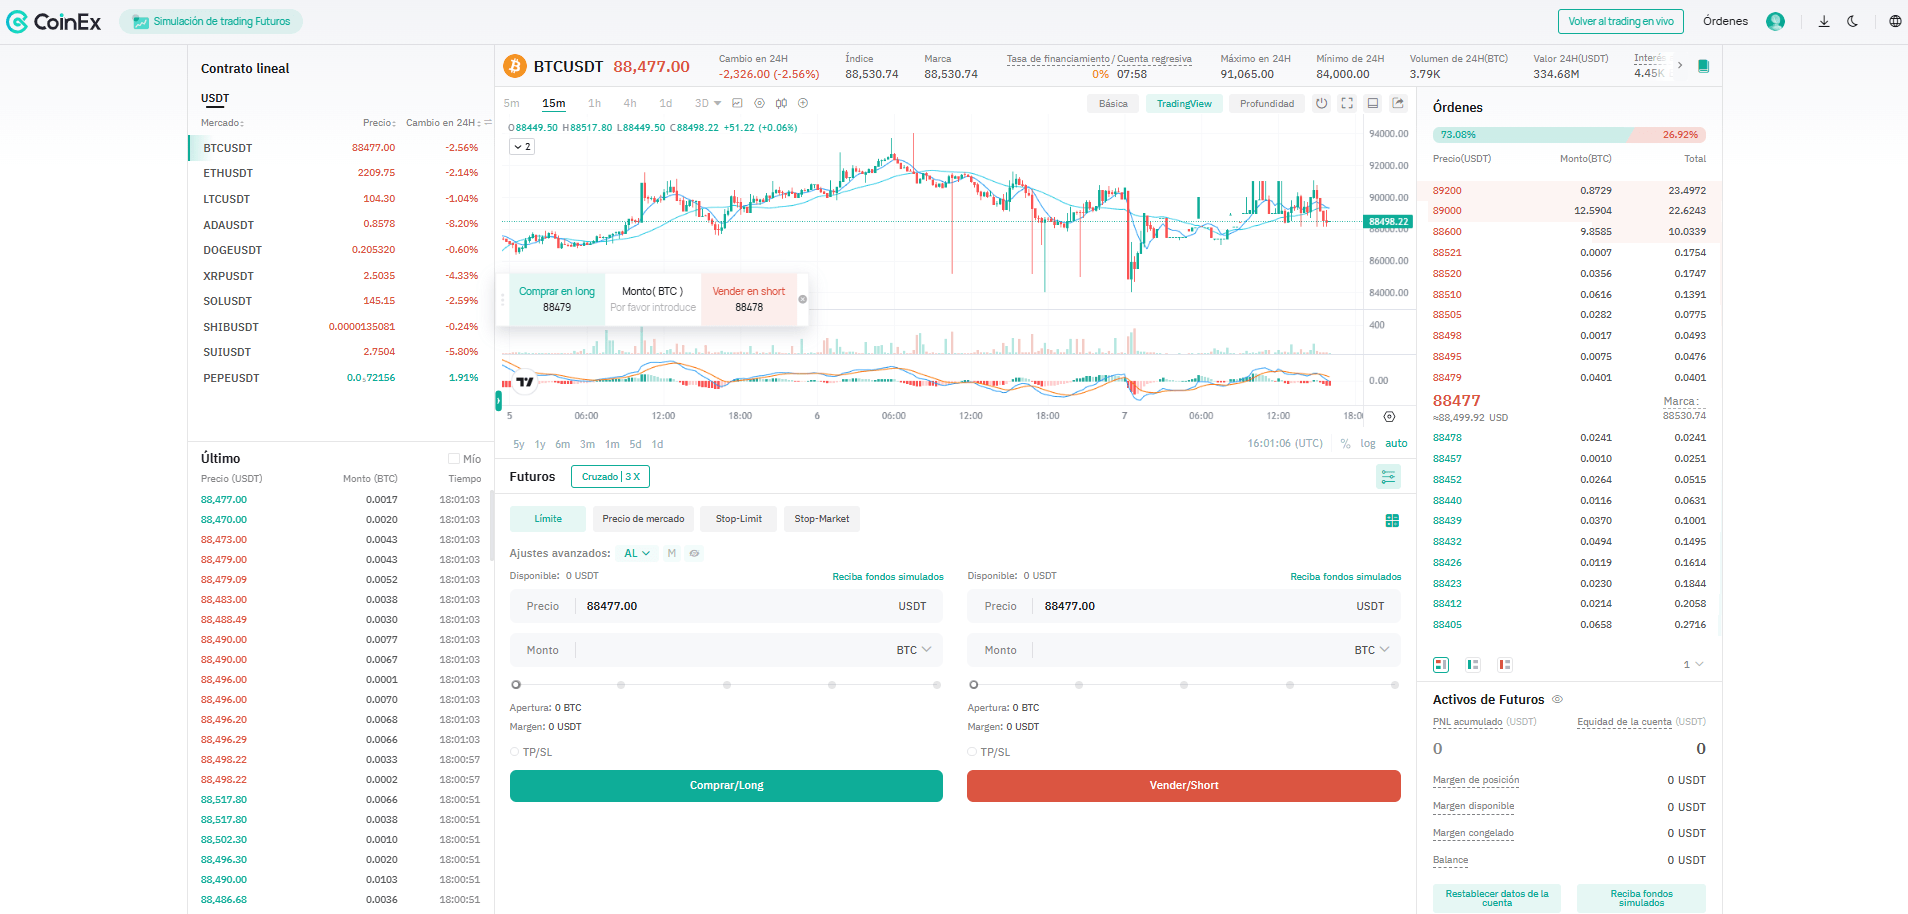Viewport: 1908px width, 914px height.
Task: Open futures preferences sliders icon
Action: 1388,477
